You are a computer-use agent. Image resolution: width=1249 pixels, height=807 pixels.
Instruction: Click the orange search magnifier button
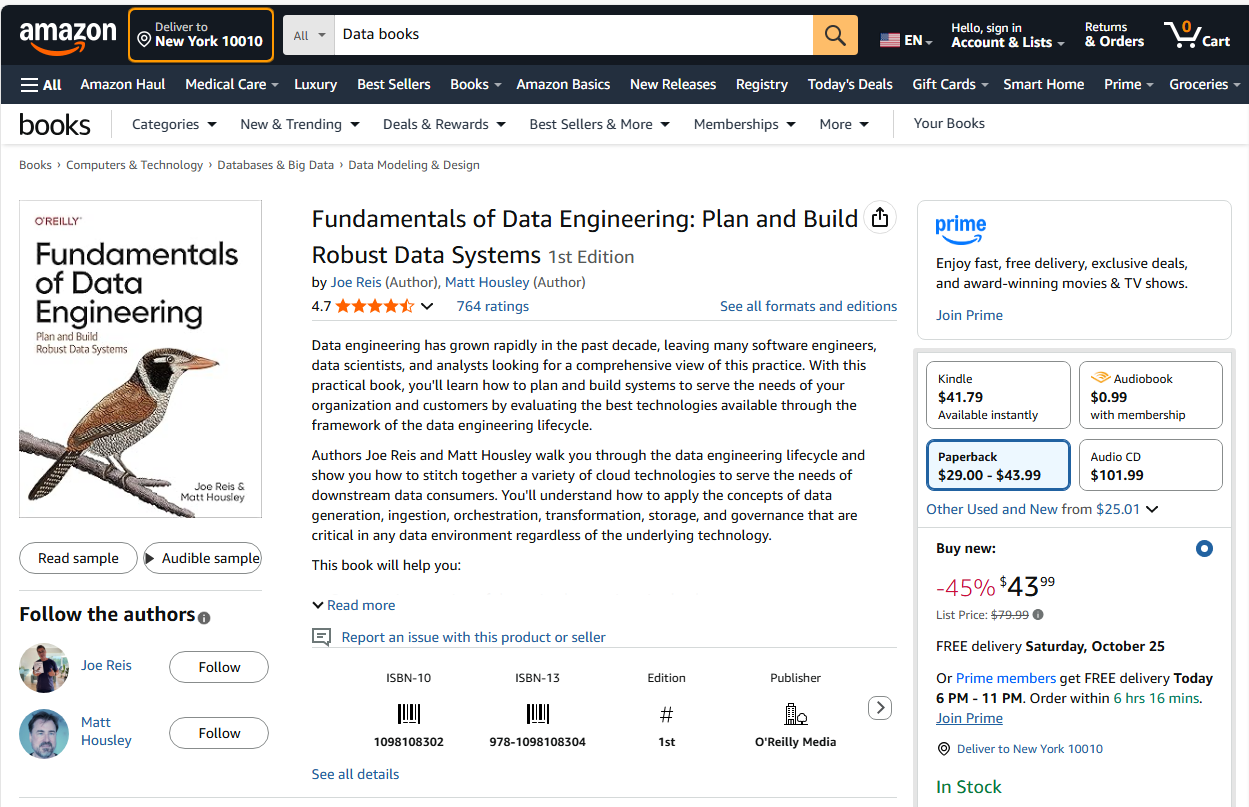(x=835, y=35)
